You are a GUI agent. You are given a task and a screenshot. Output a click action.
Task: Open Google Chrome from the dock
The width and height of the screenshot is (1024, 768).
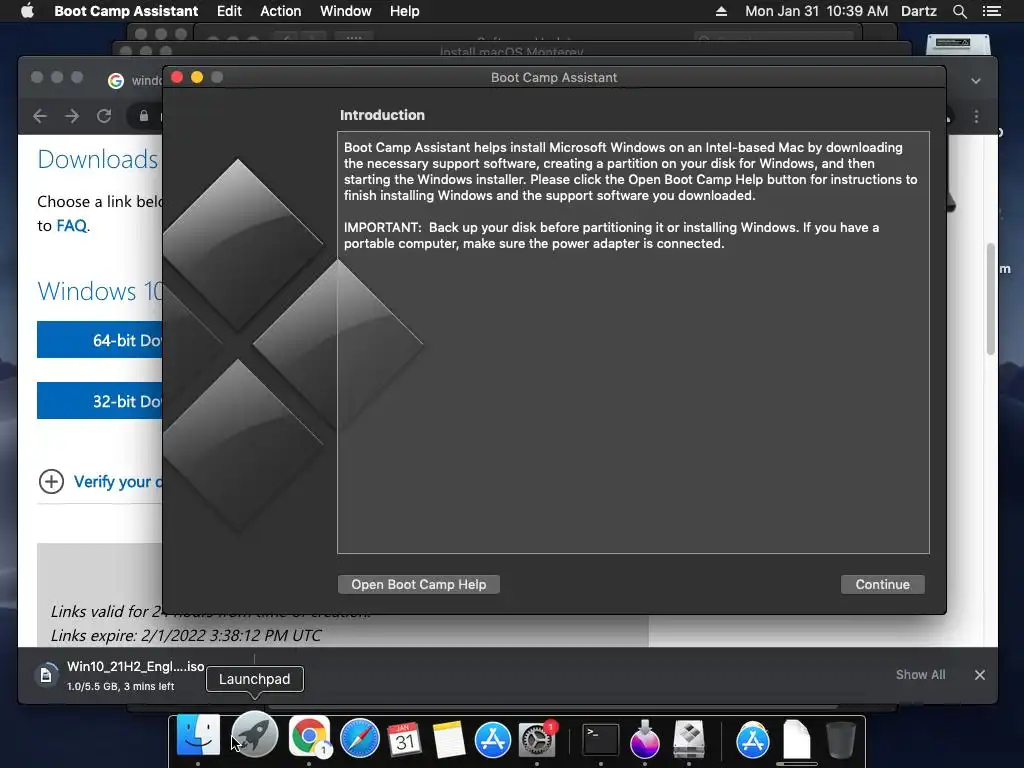(x=309, y=737)
